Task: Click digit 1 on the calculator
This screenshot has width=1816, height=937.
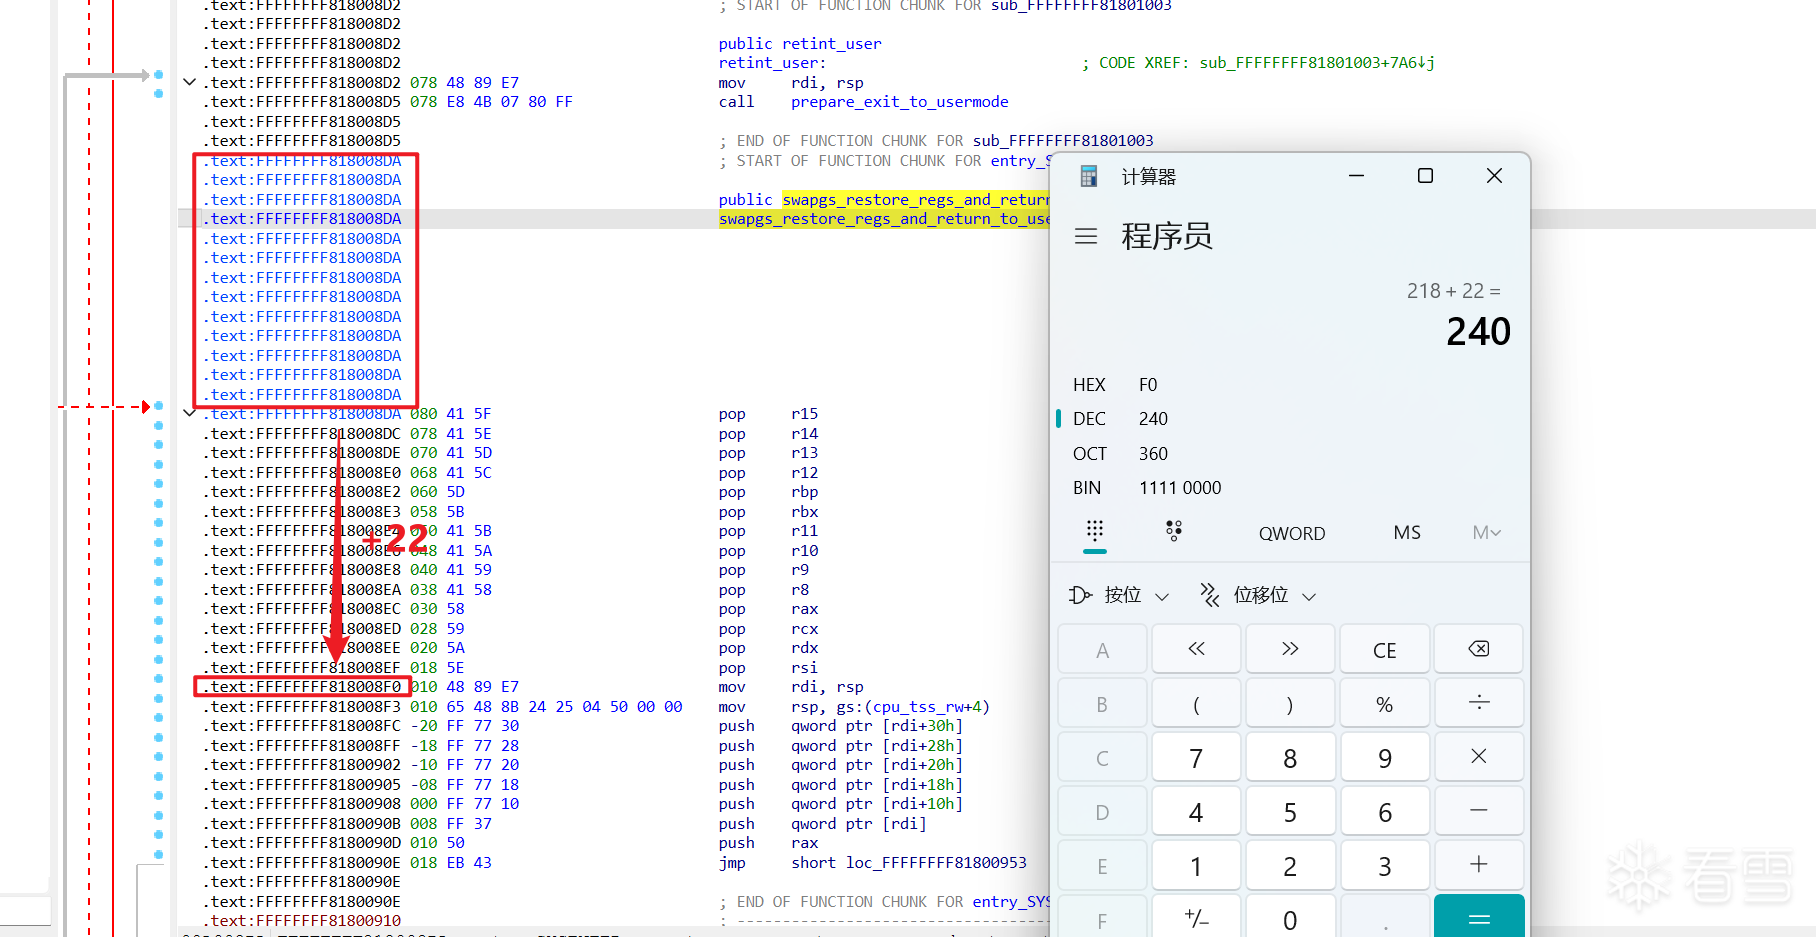Action: pos(1196,865)
